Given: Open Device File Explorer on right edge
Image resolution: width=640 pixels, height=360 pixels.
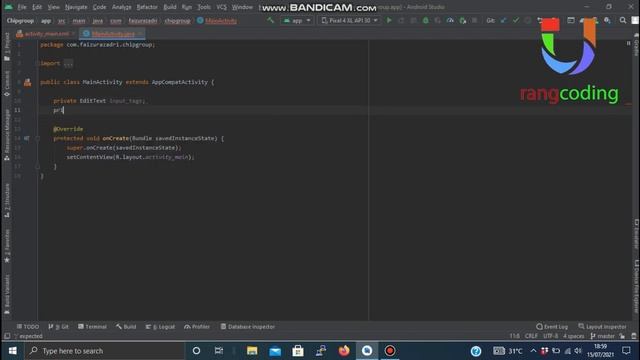Looking at the screenshot, I should pyautogui.click(x=636, y=287).
